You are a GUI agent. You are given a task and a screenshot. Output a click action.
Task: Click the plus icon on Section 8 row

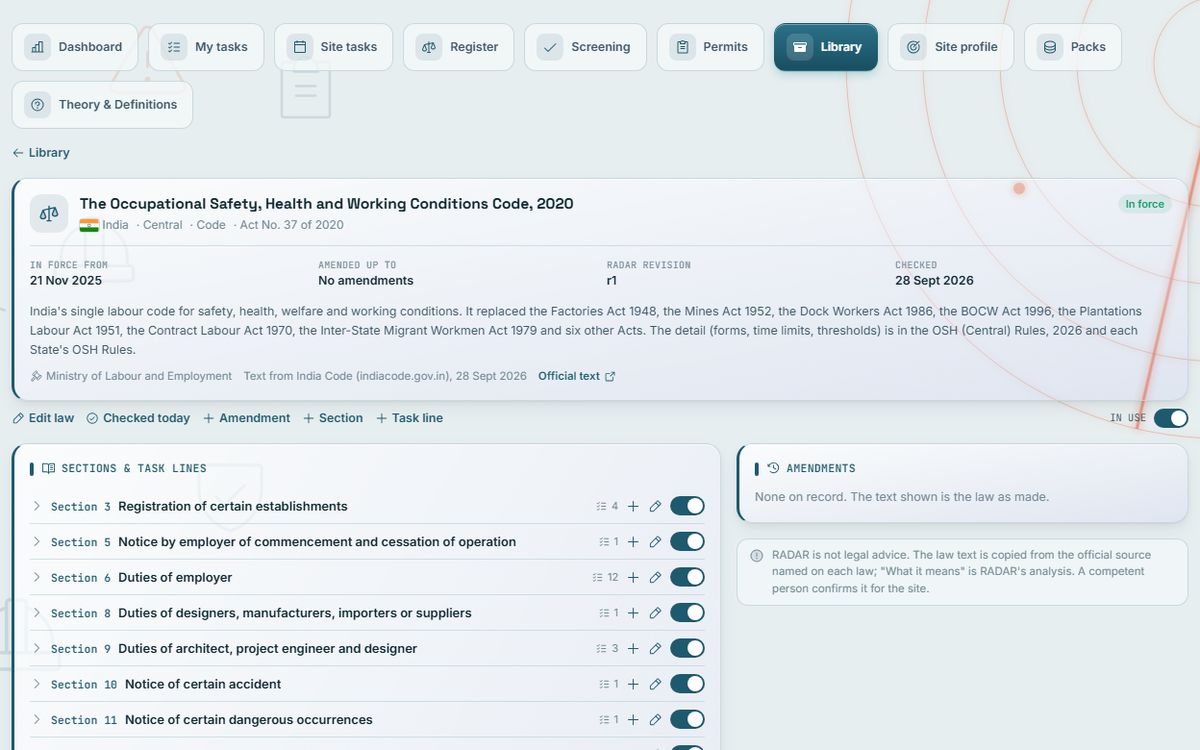click(633, 613)
